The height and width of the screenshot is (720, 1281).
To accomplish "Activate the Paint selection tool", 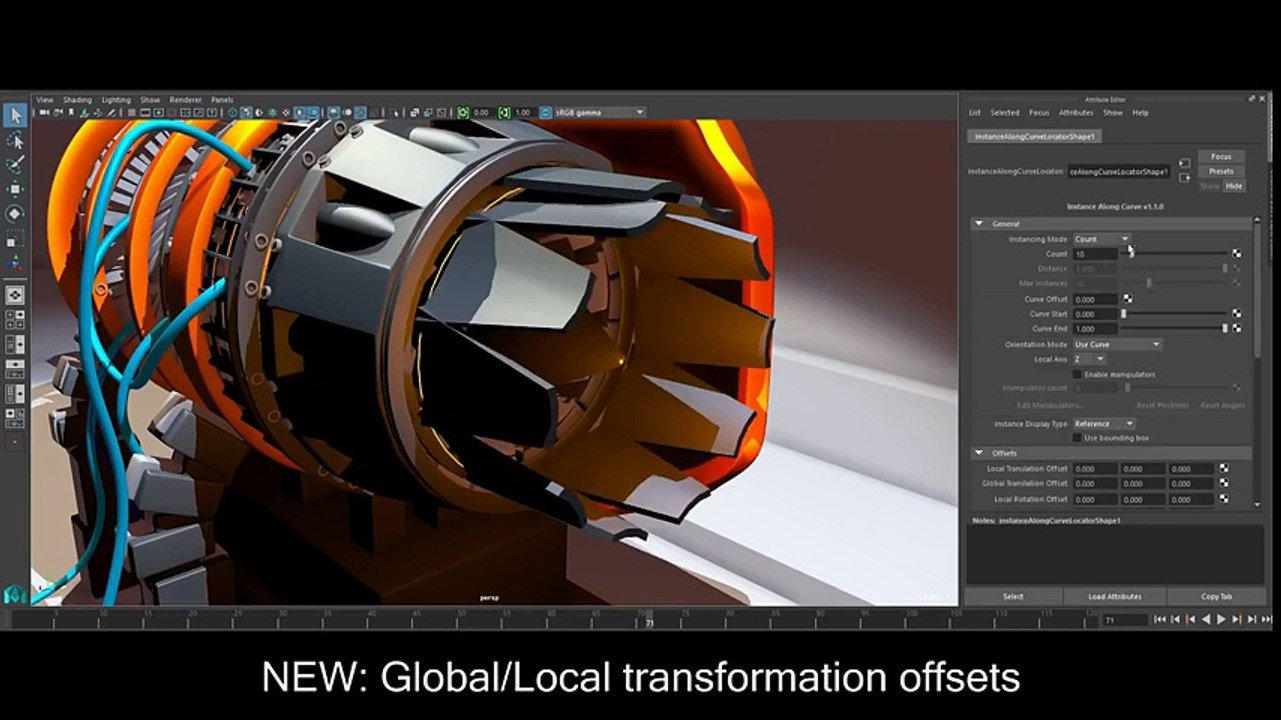I will (x=15, y=165).
